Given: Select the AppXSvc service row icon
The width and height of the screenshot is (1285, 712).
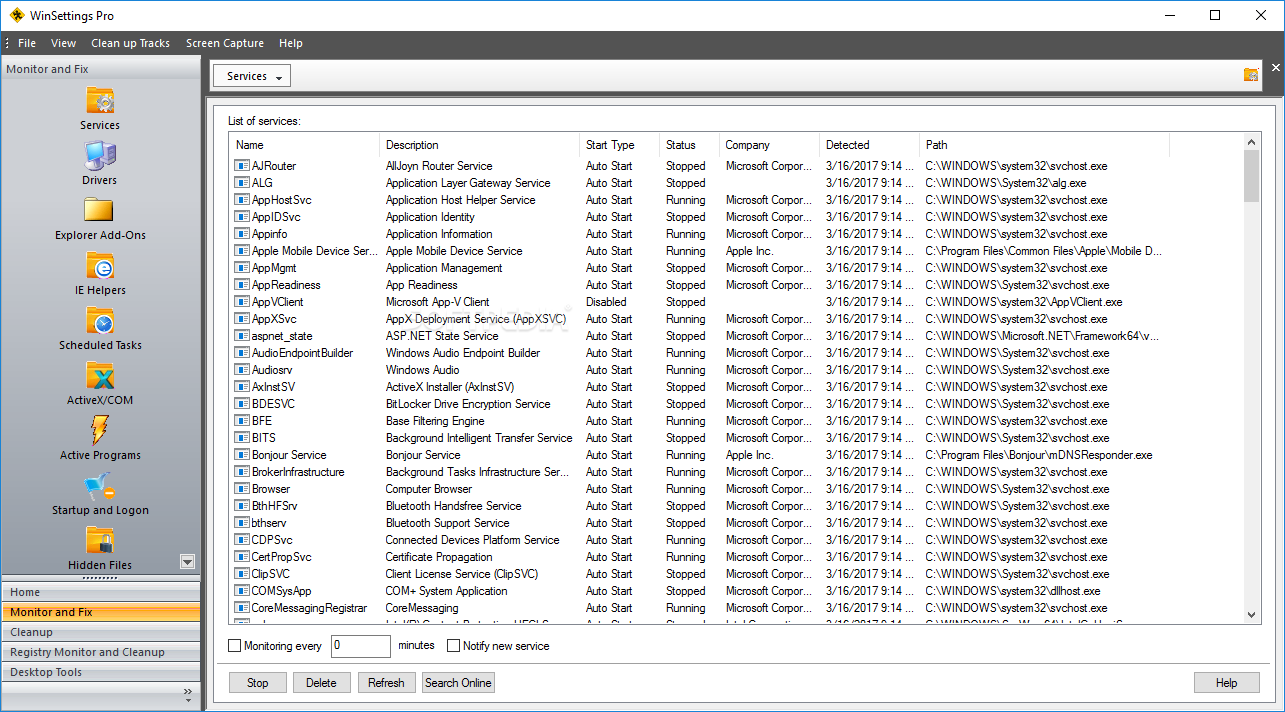Looking at the screenshot, I should tap(242, 319).
